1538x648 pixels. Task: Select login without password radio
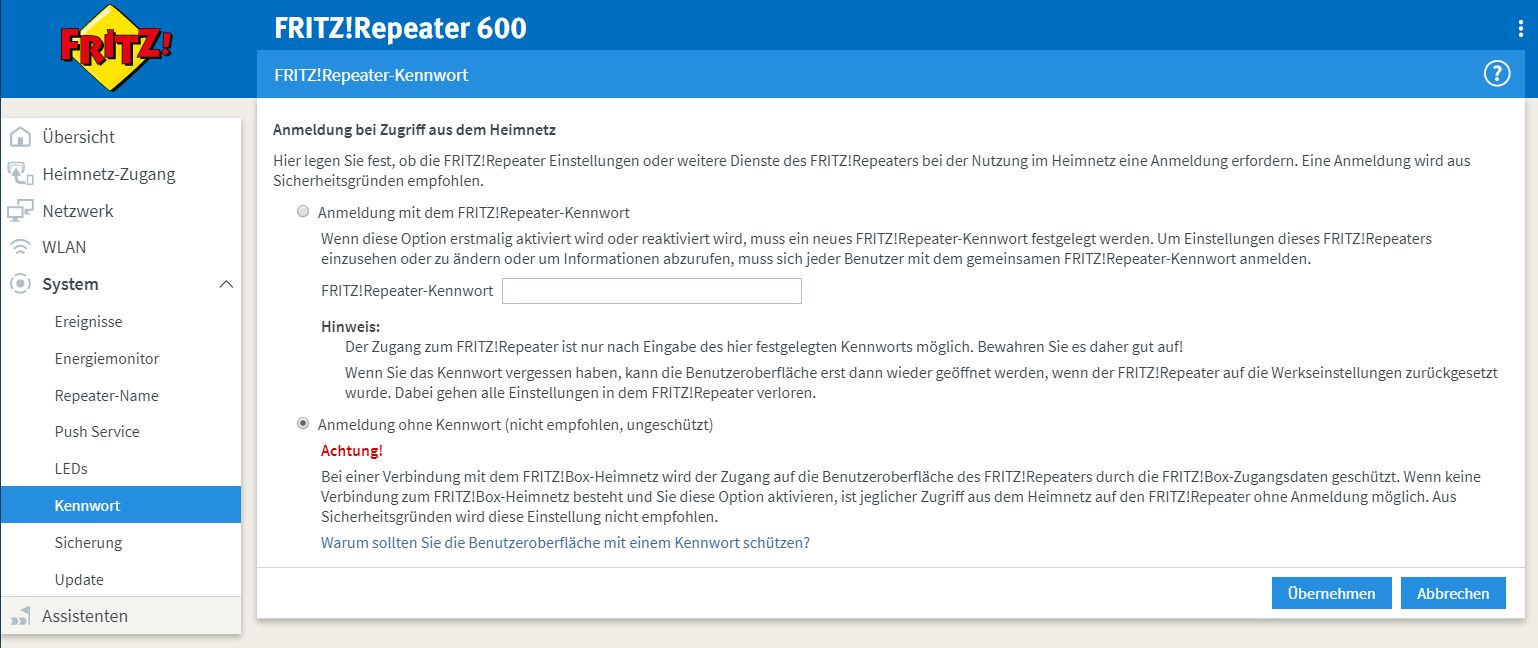[x=303, y=424]
